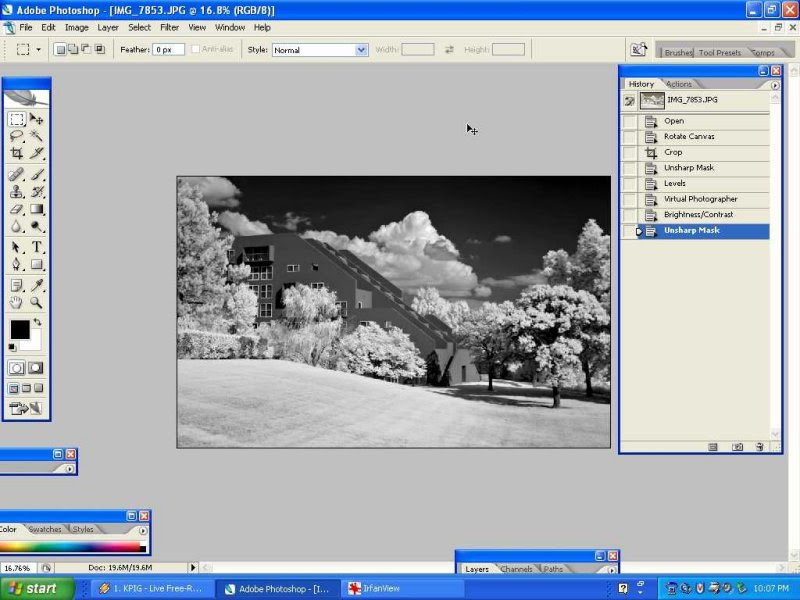Choose Add to selection mode

73,49
